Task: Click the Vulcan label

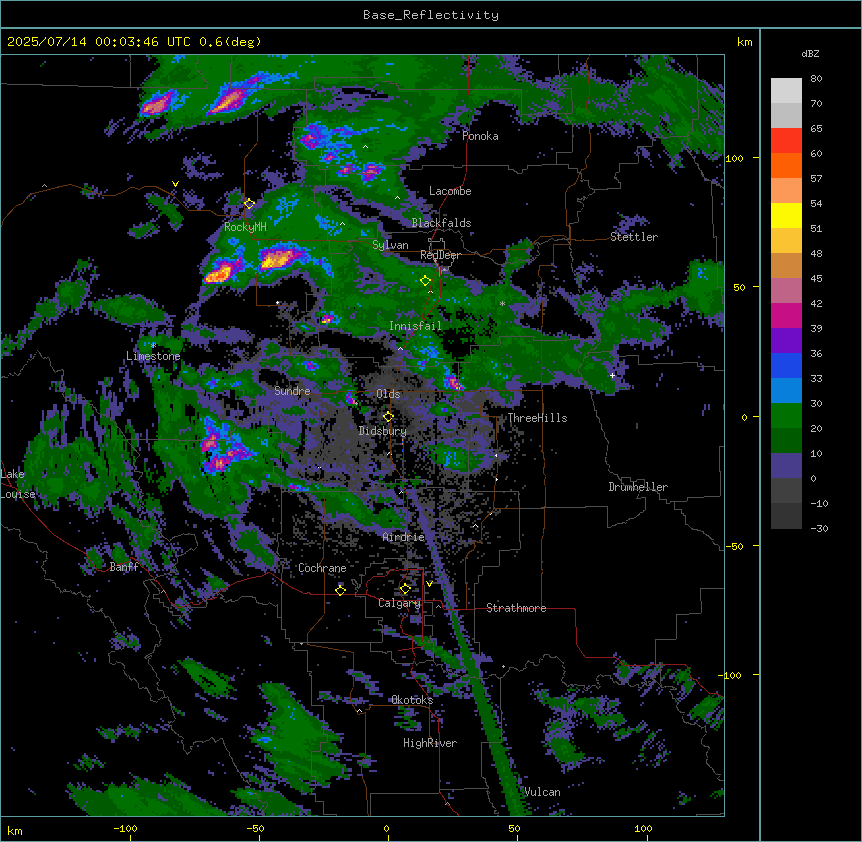Action: [542, 792]
